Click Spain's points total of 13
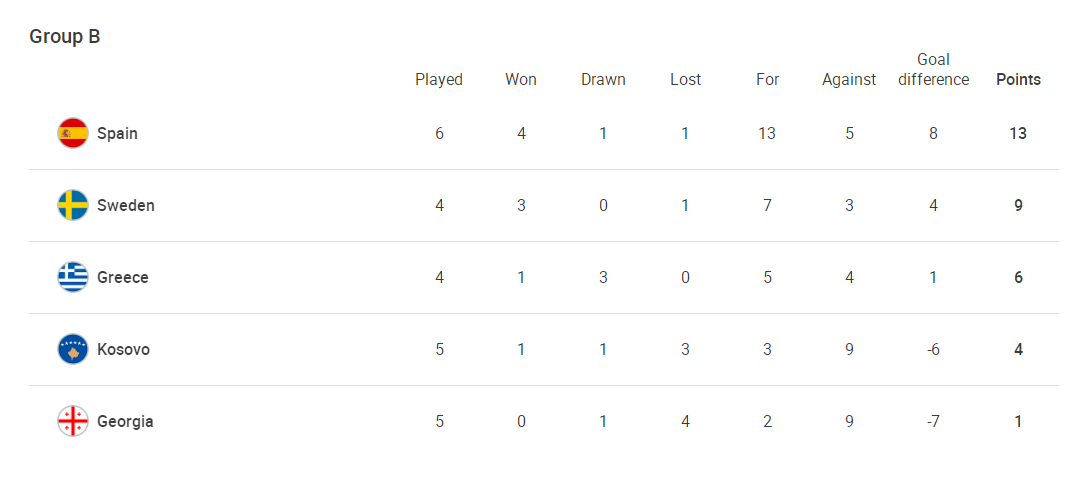This screenshot has width=1076, height=478. [x=1018, y=133]
